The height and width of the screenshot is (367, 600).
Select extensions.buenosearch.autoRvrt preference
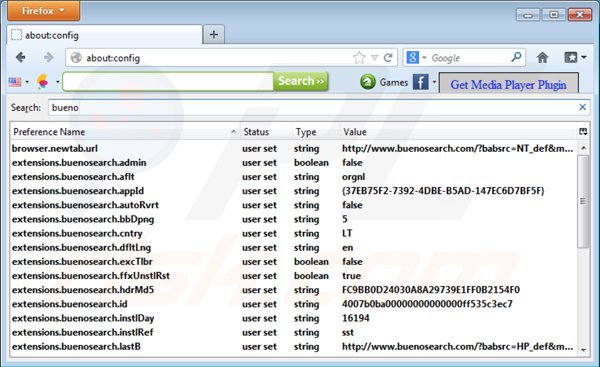tap(293, 205)
